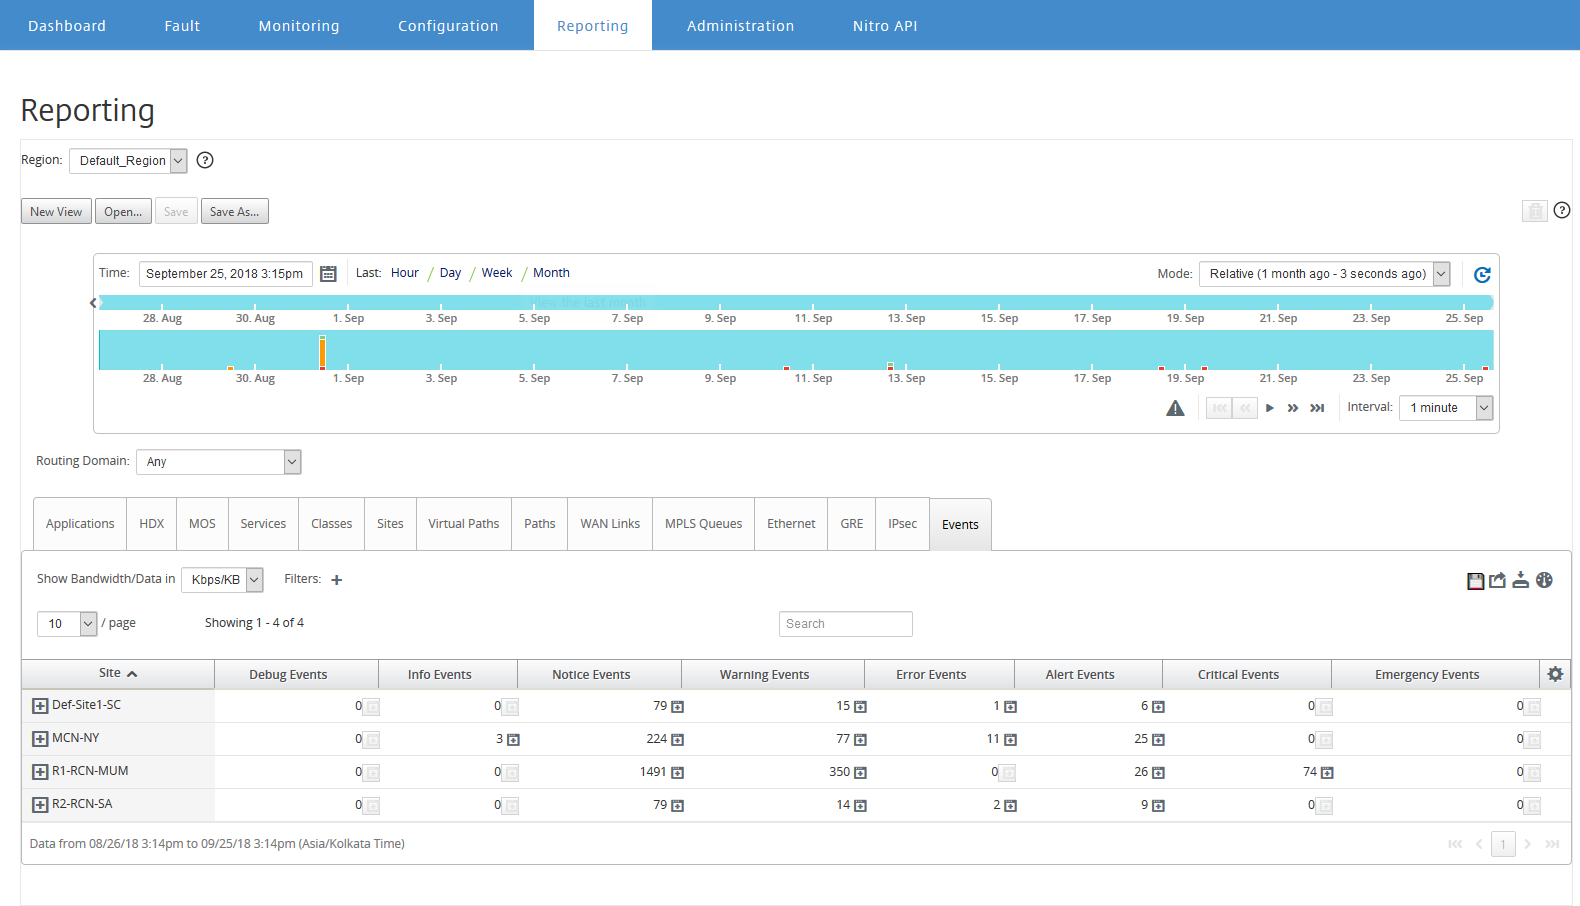Click the refresh icon beside Mode
Viewport: 1580px width, 906px height.
click(x=1482, y=274)
